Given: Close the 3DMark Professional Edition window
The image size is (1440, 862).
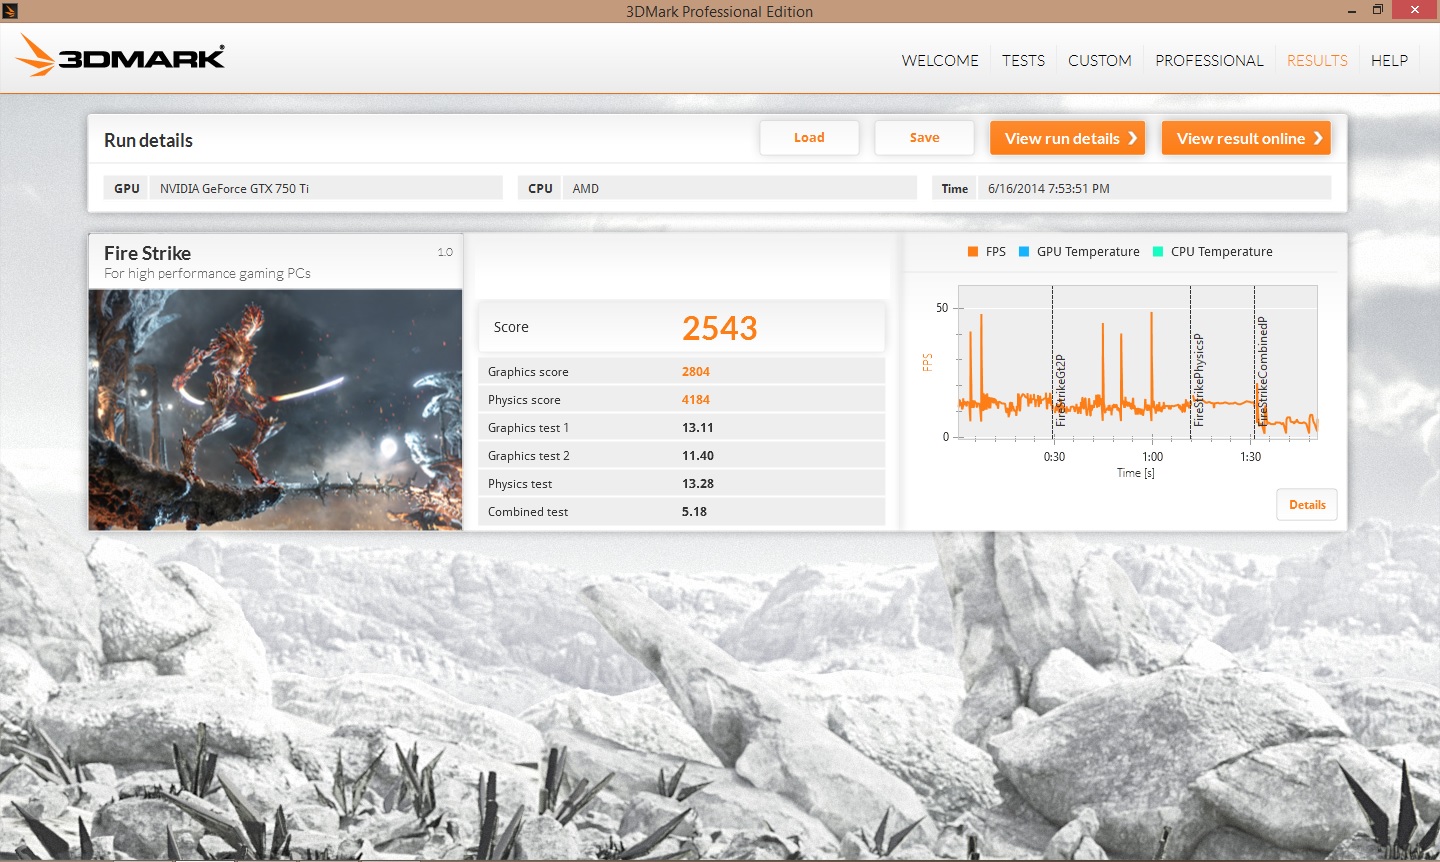Looking at the screenshot, I should coord(1414,10).
